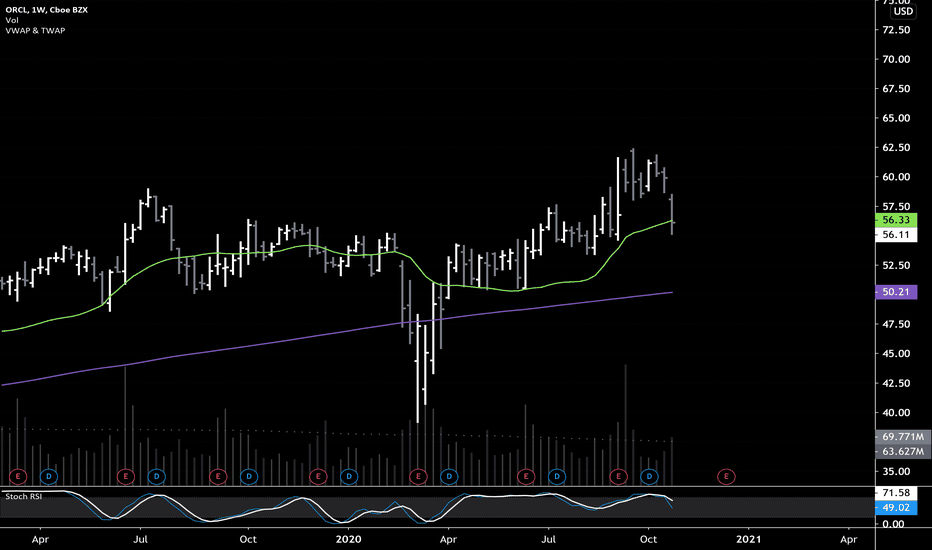
Task: Click the 69.771M volume label
Action: 903,436
